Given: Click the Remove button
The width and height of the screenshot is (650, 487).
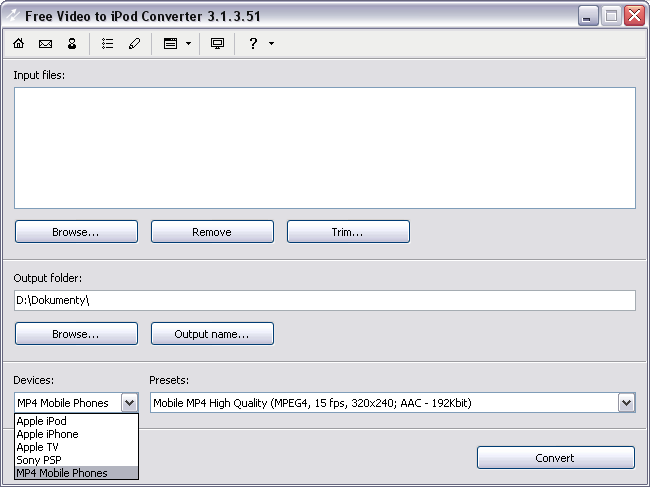Looking at the screenshot, I should click(x=212, y=232).
